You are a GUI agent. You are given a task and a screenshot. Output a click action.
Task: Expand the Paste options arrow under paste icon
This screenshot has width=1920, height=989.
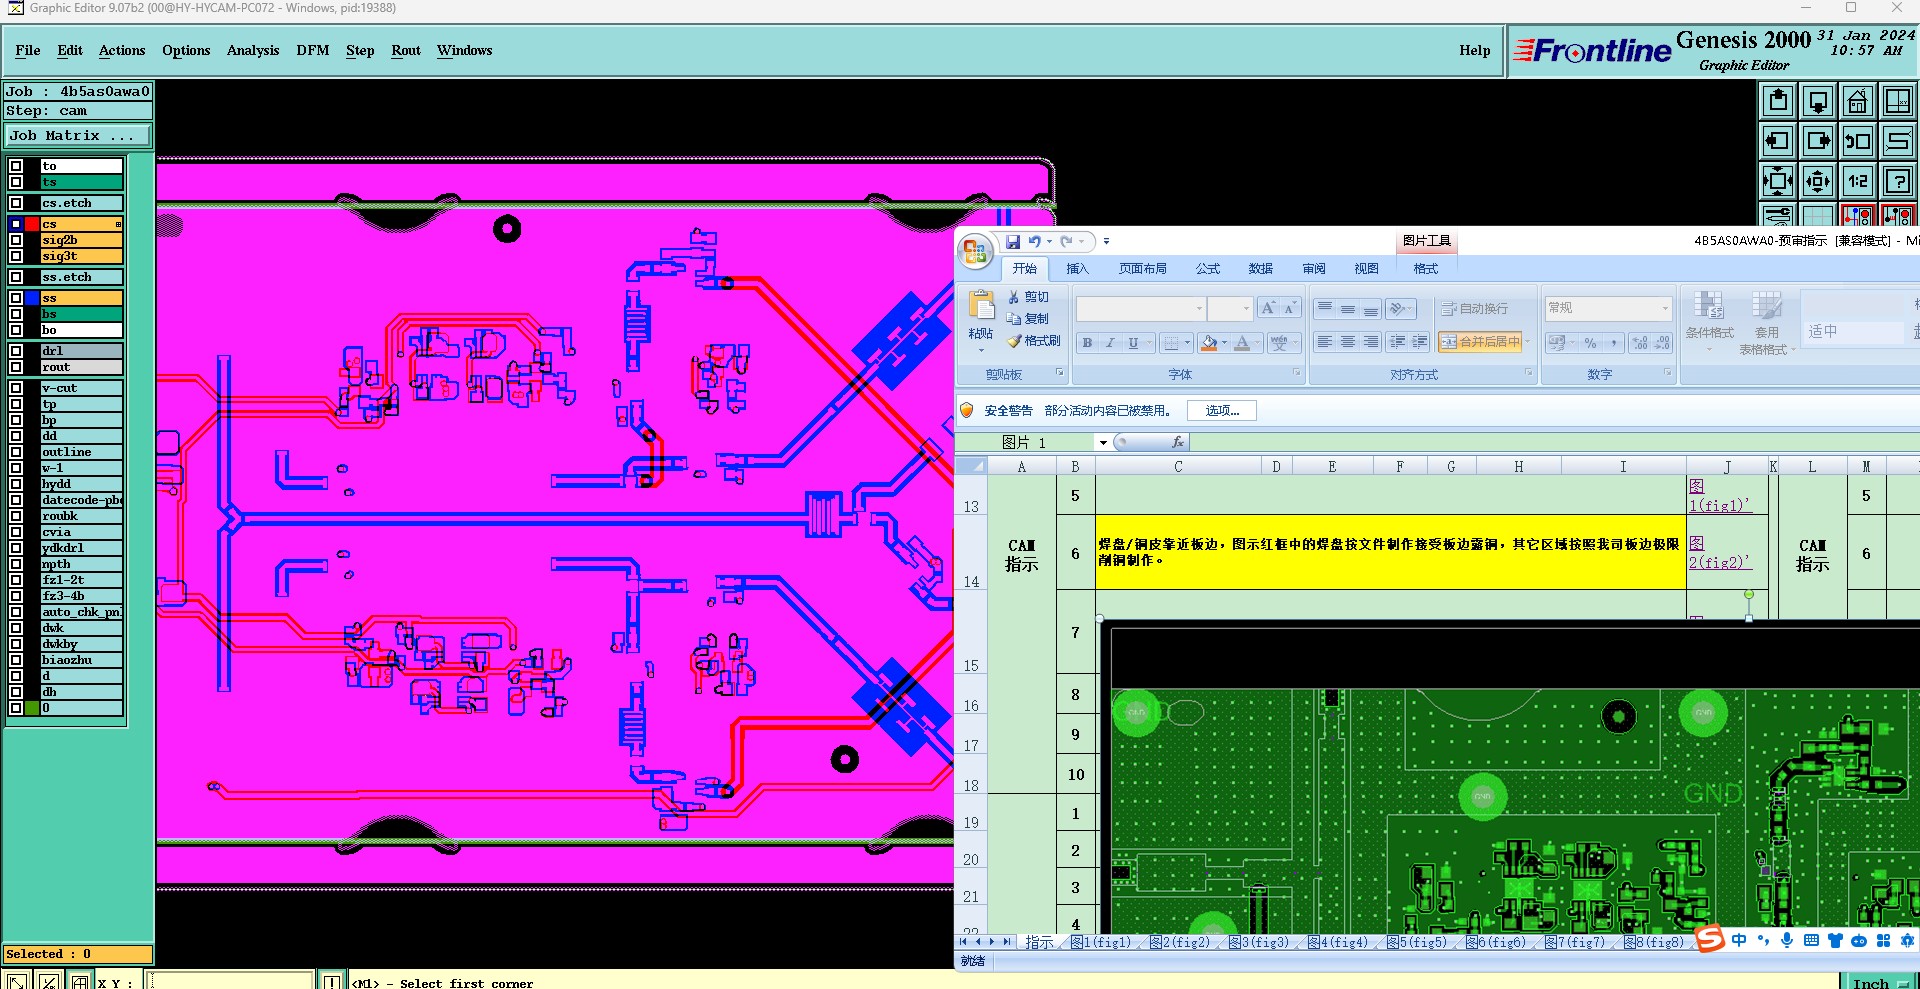[981, 350]
